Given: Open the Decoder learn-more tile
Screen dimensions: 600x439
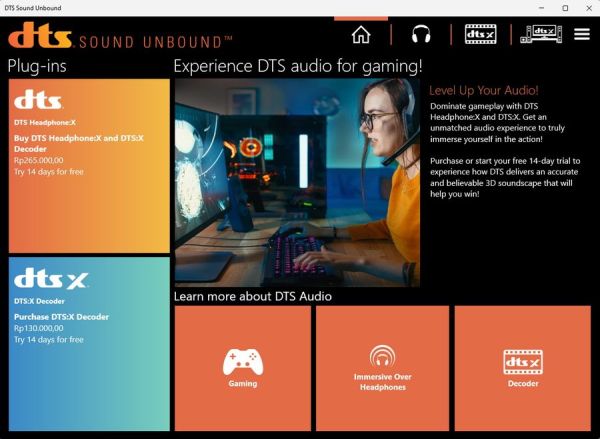Looking at the screenshot, I should pos(523,368).
